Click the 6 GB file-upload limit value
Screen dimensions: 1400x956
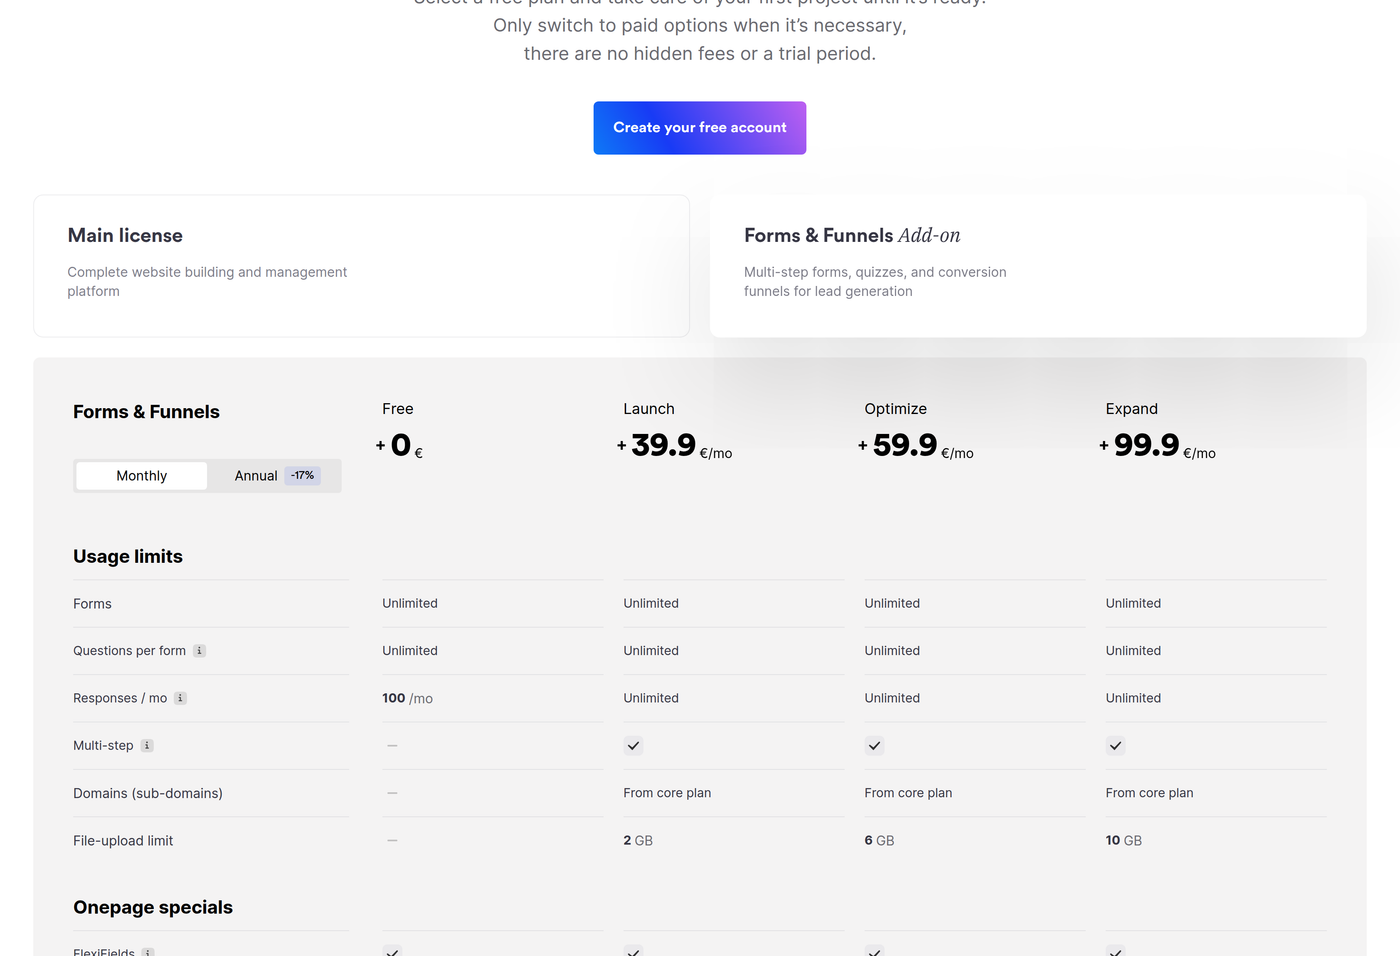[x=879, y=841]
